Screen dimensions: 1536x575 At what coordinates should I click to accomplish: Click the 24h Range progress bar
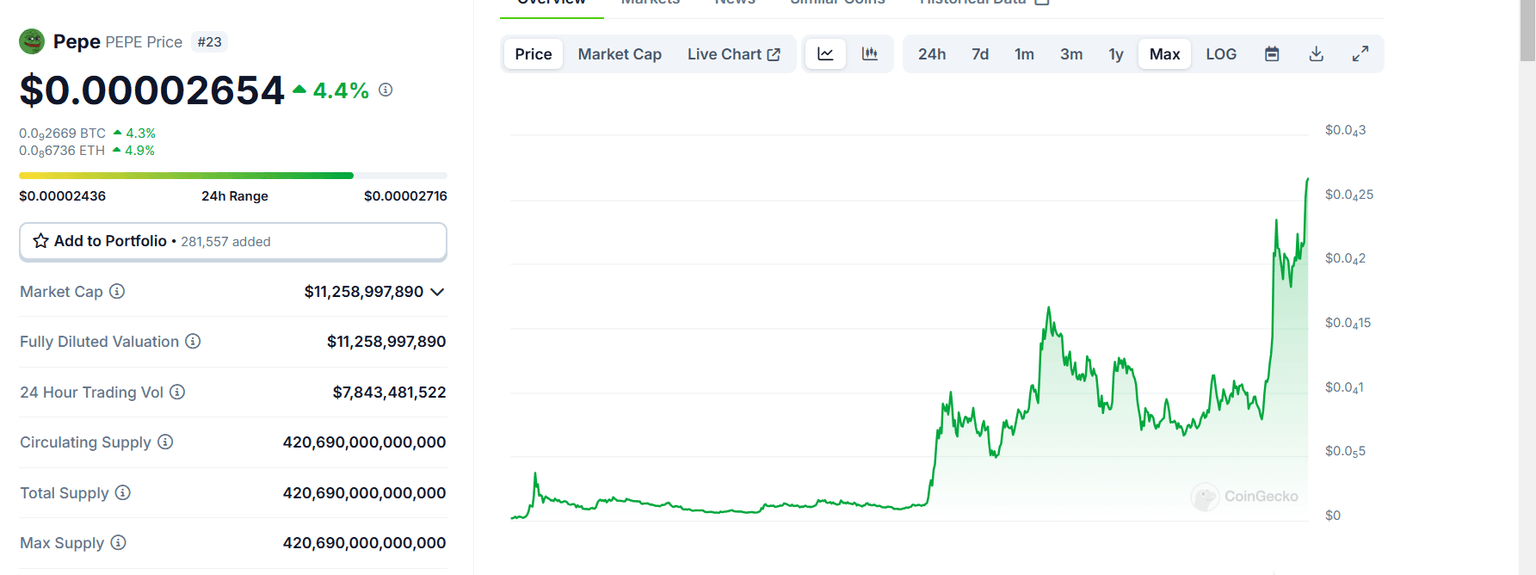tap(233, 176)
